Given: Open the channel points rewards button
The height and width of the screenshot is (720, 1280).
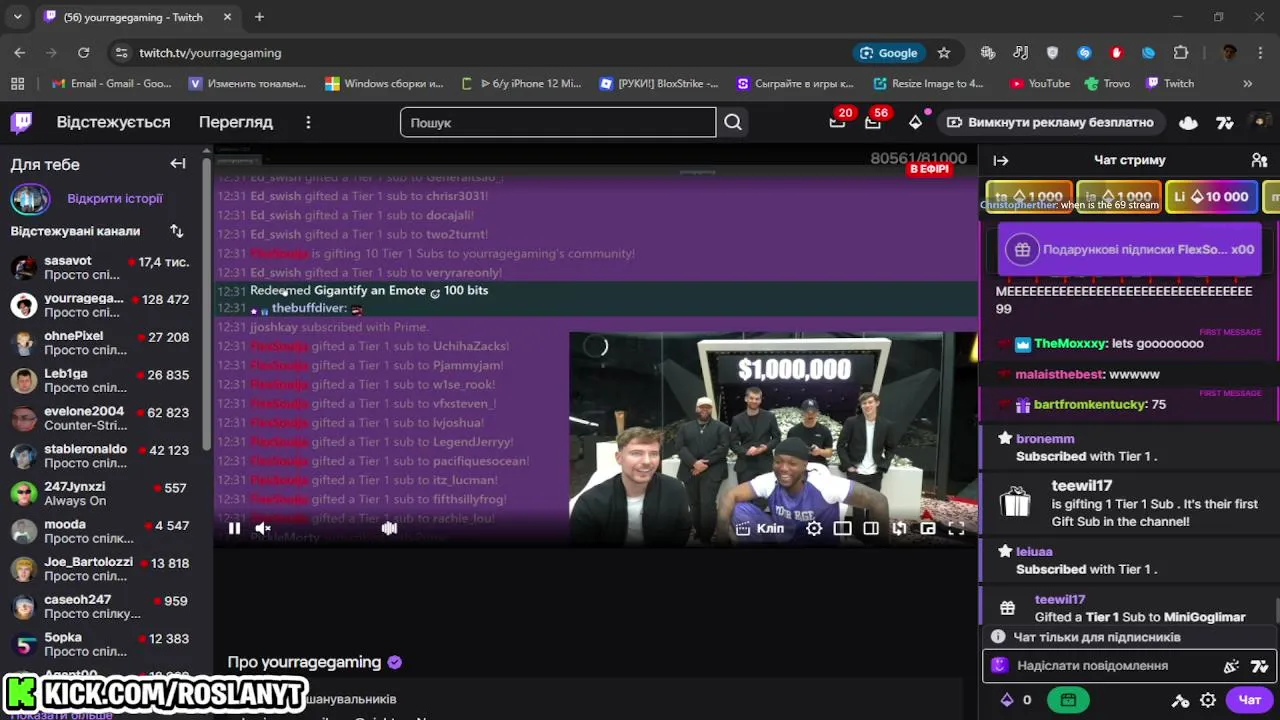Looking at the screenshot, I should coord(1068,700).
